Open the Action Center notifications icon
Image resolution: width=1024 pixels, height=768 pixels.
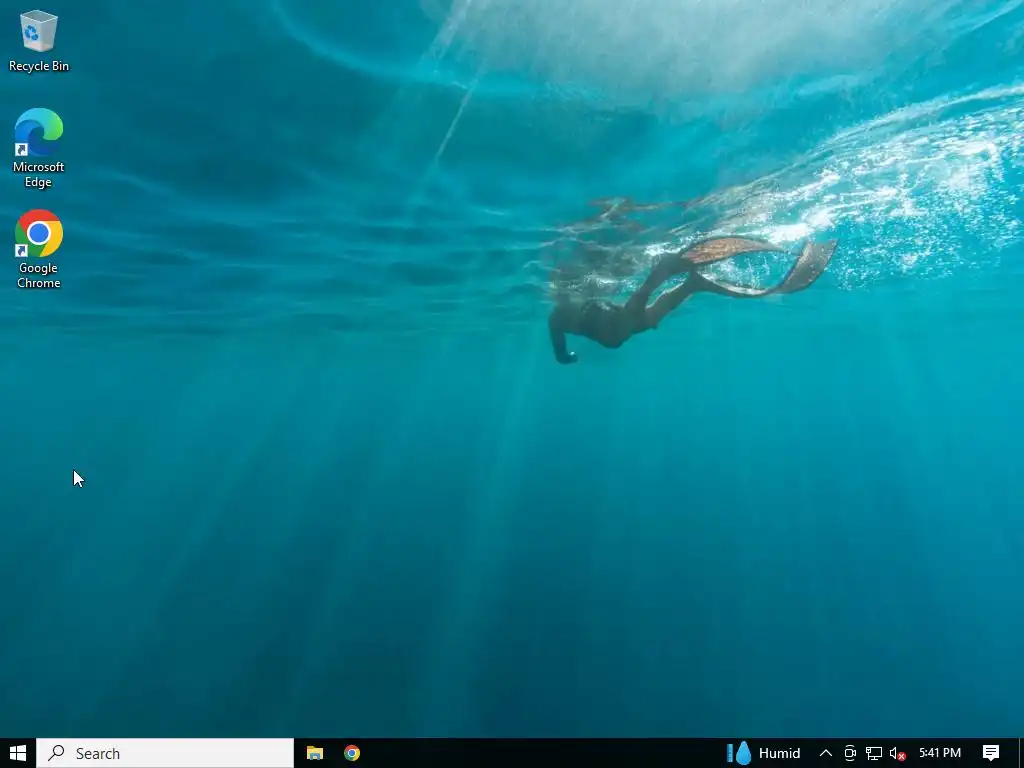[x=991, y=753]
